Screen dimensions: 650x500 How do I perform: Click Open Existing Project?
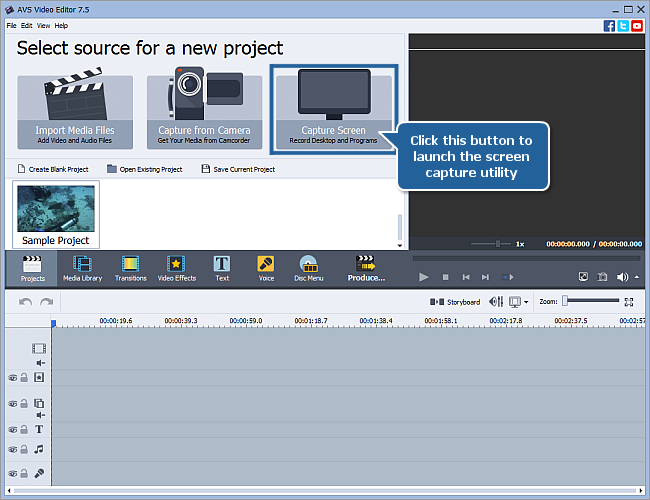click(144, 169)
